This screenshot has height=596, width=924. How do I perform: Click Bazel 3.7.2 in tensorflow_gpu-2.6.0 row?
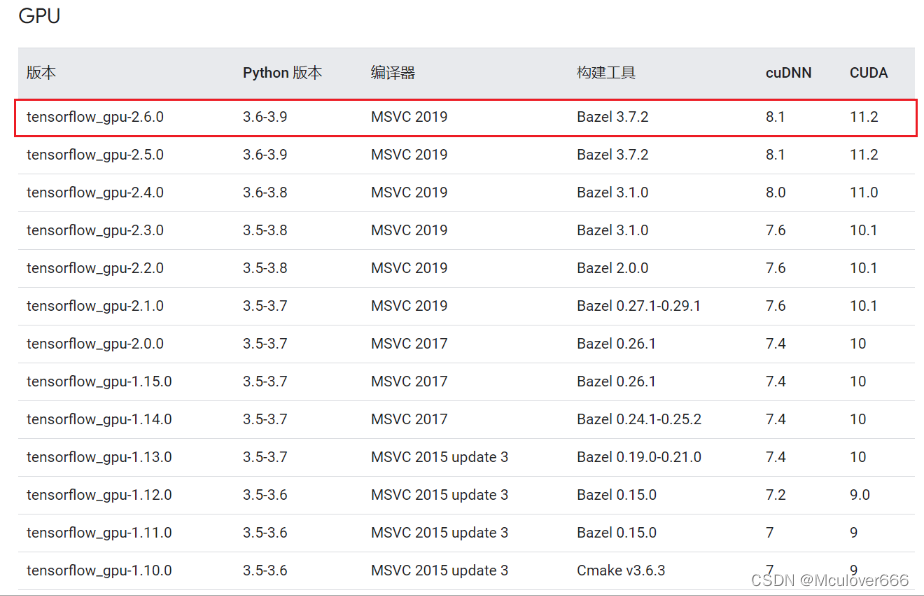point(612,117)
